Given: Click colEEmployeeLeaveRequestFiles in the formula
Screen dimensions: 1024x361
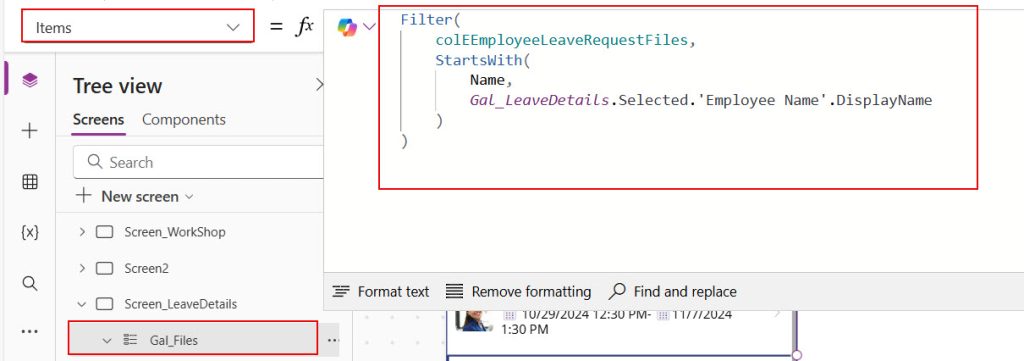Looking at the screenshot, I should [562, 40].
